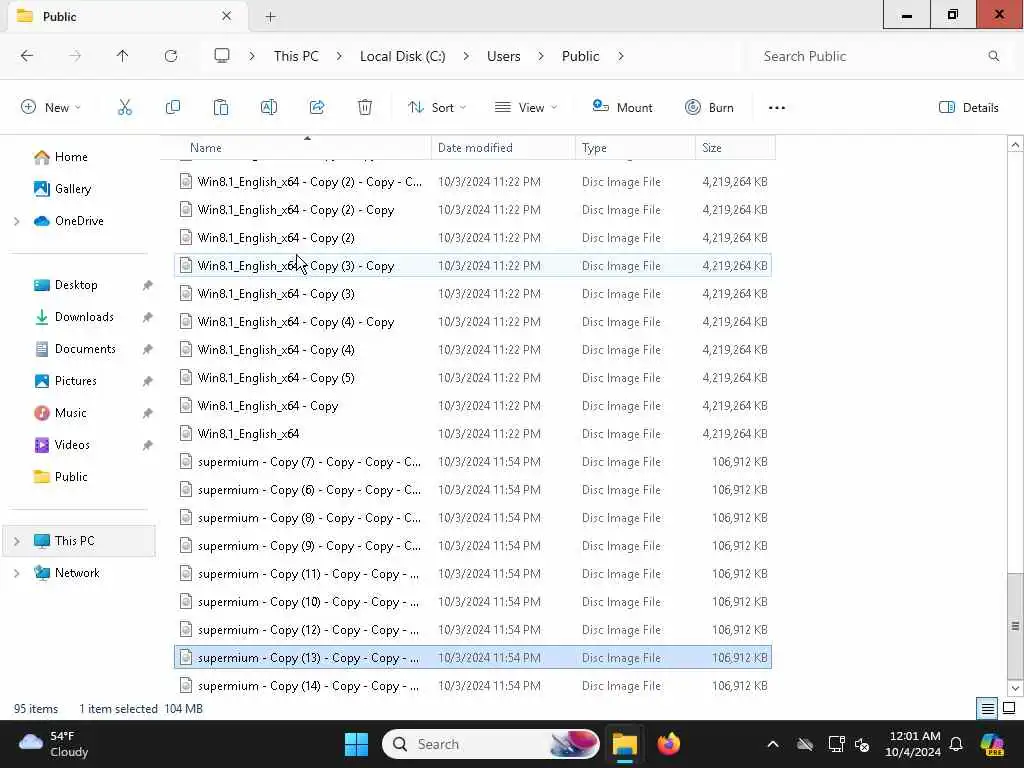The image size is (1024, 768).
Task: Click the Copy icon in toolbar
Action: [x=173, y=108]
